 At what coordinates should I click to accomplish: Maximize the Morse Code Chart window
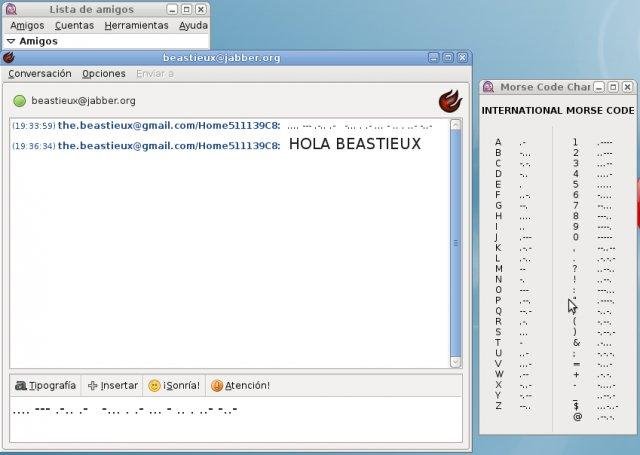(x=613, y=87)
